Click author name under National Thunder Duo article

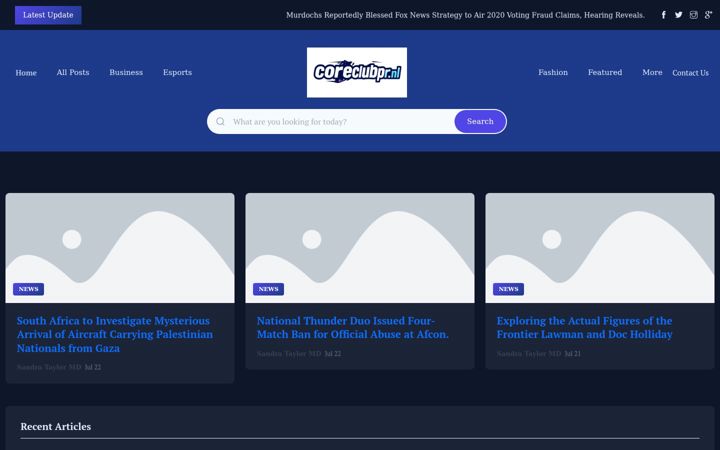[289, 354]
